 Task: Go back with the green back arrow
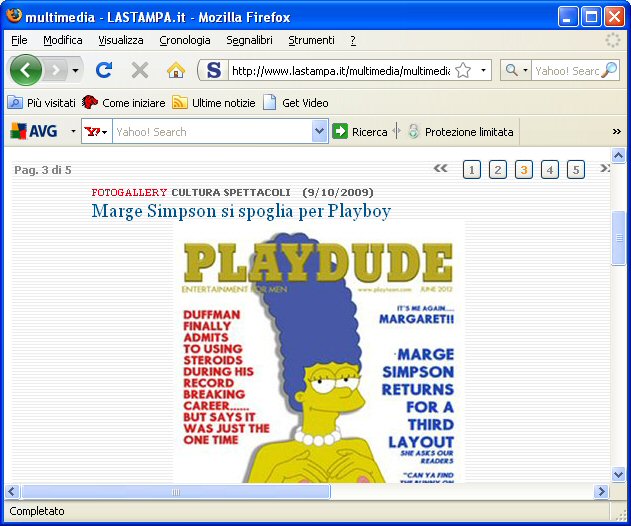click(x=26, y=70)
